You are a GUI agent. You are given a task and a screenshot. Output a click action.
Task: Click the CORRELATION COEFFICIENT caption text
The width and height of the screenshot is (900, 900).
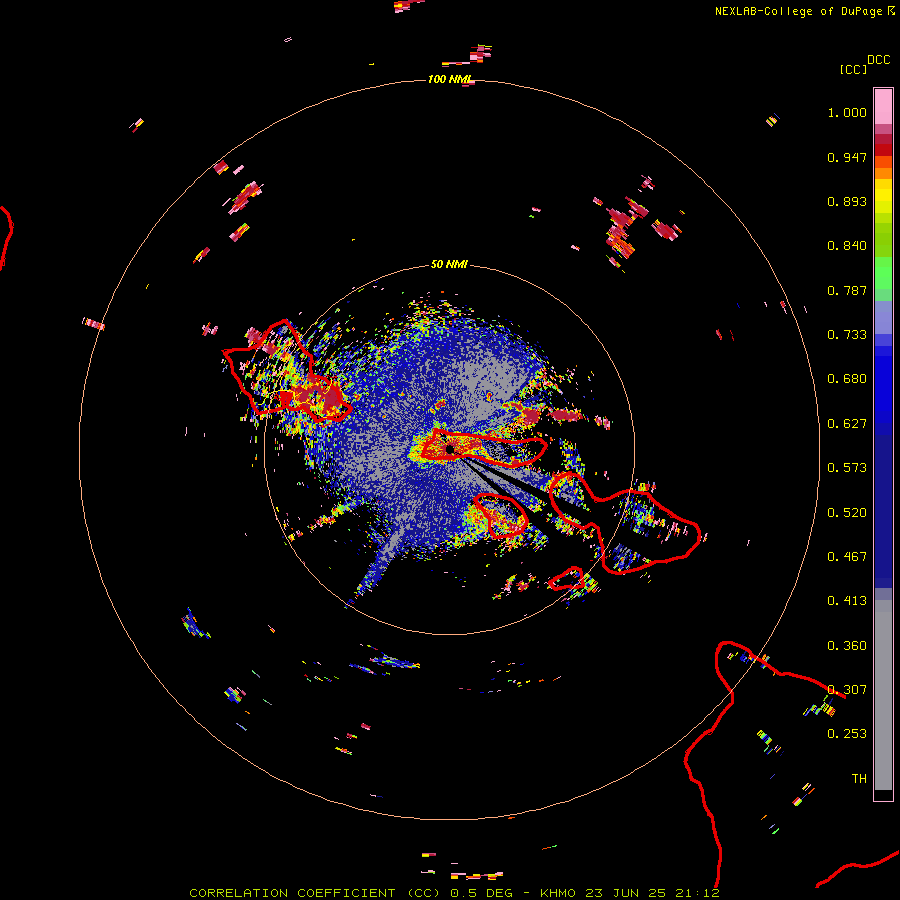[293, 893]
